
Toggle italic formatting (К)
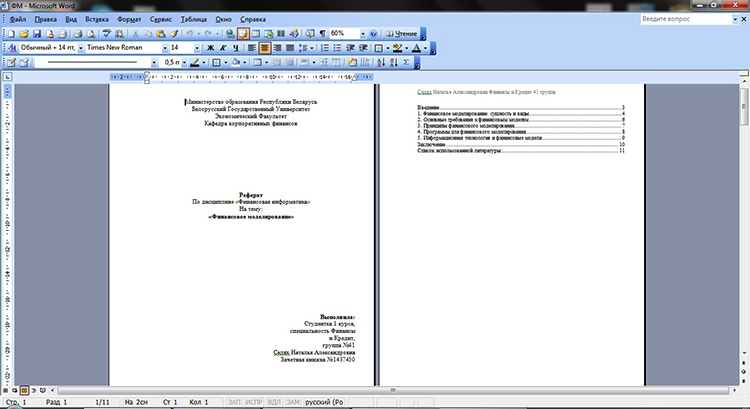[x=223, y=48]
